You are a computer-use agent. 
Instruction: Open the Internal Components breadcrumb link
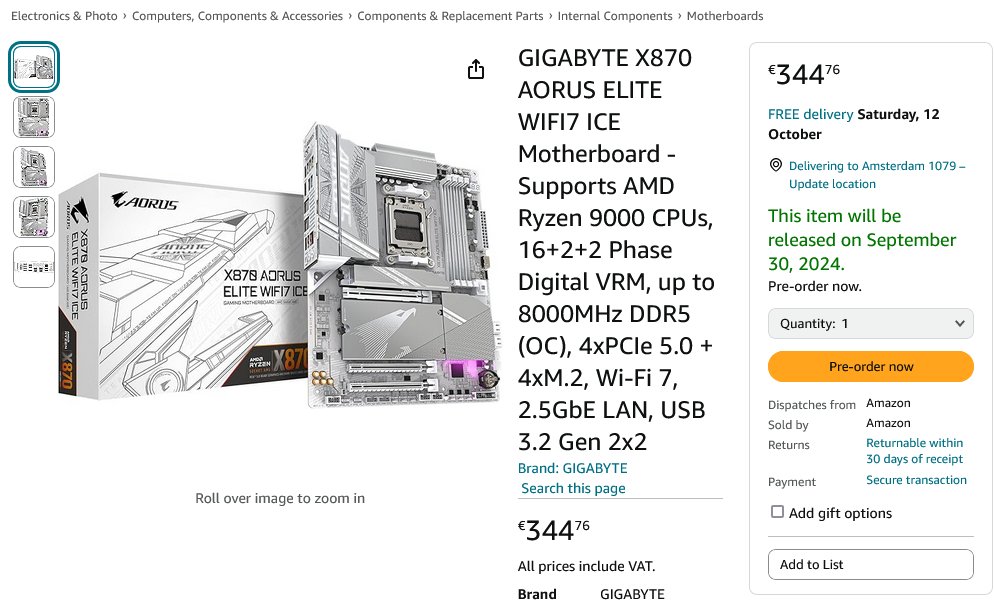(614, 15)
